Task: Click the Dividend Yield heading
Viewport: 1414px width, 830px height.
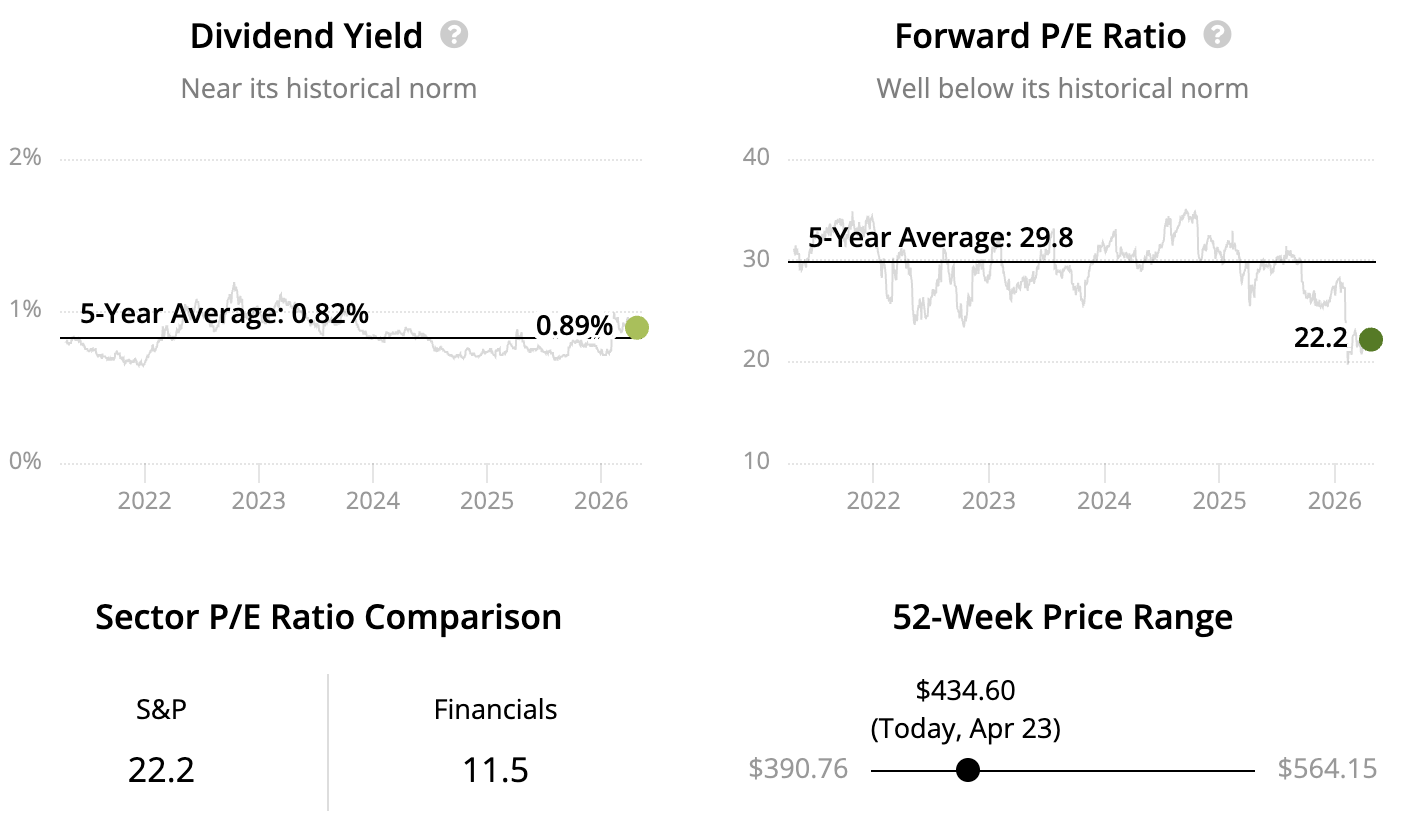Action: point(306,37)
